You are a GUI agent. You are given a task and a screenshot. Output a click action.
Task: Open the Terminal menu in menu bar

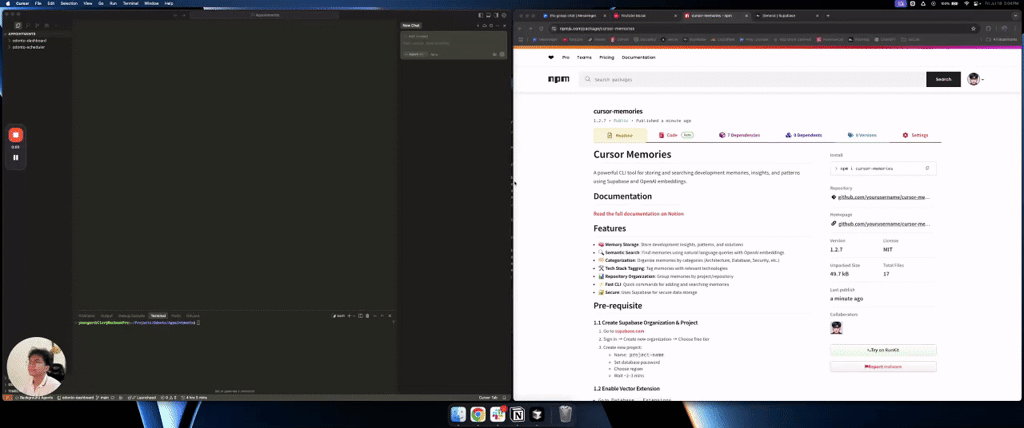pos(130,4)
